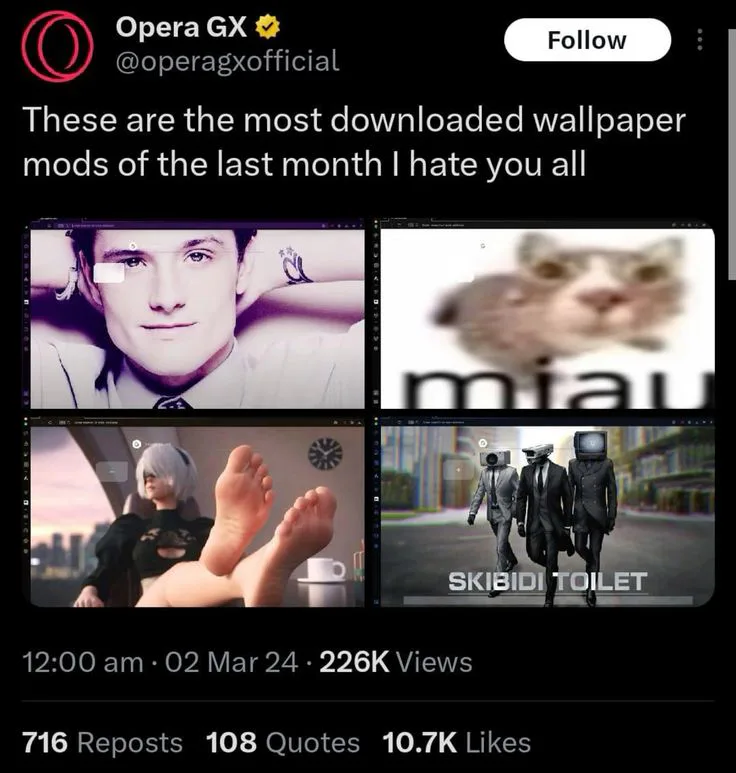Click the tweet text about wallpaper mods
The width and height of the screenshot is (736, 773).
(354, 141)
